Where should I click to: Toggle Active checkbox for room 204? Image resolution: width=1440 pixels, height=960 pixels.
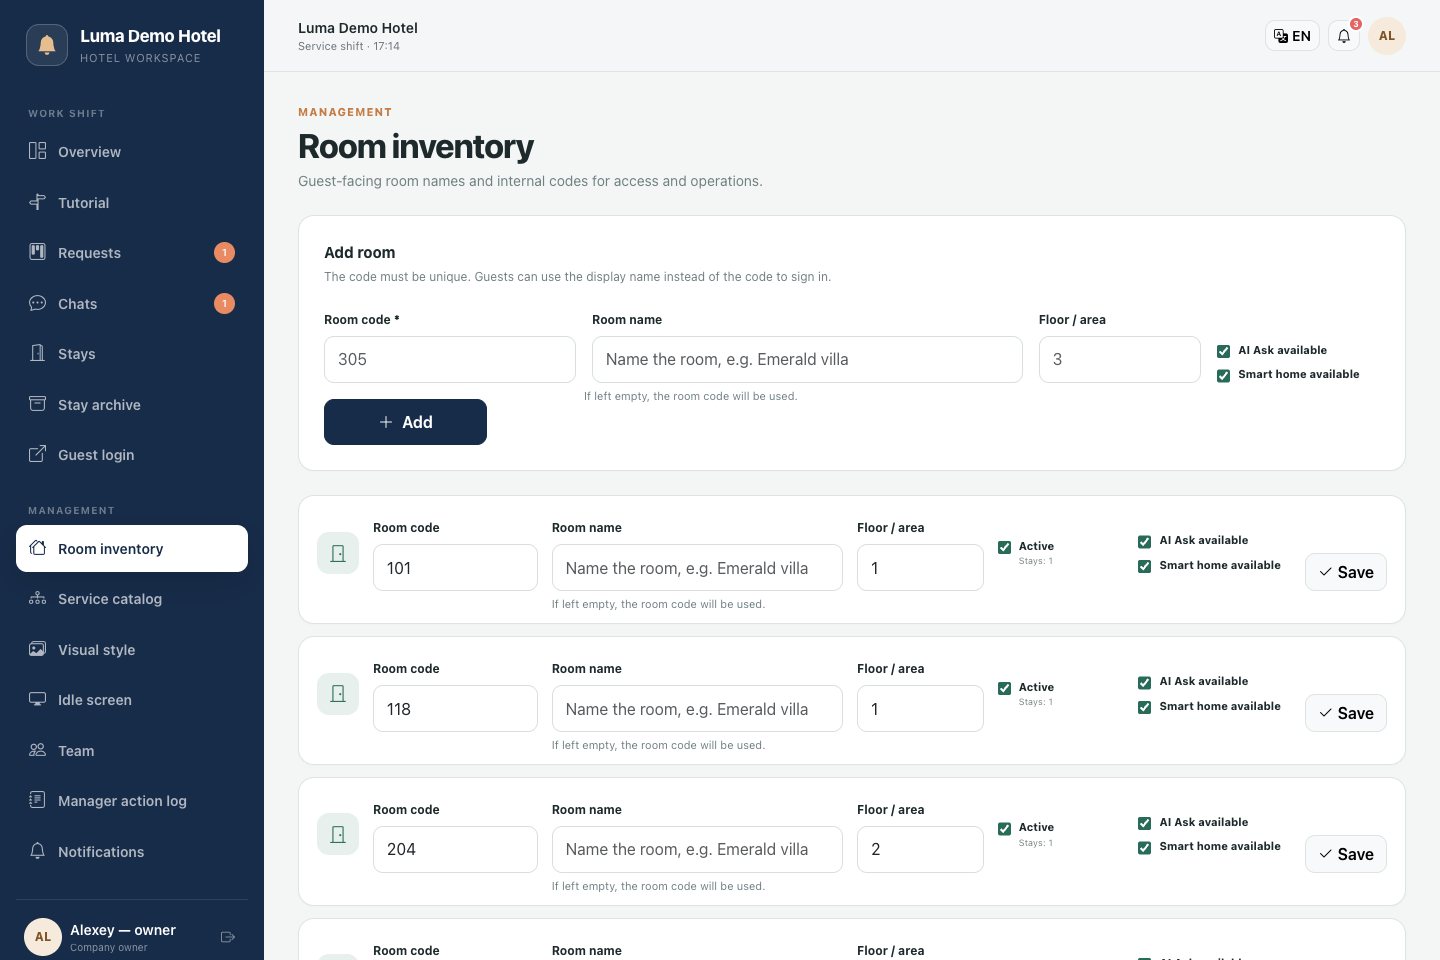(x=1004, y=829)
